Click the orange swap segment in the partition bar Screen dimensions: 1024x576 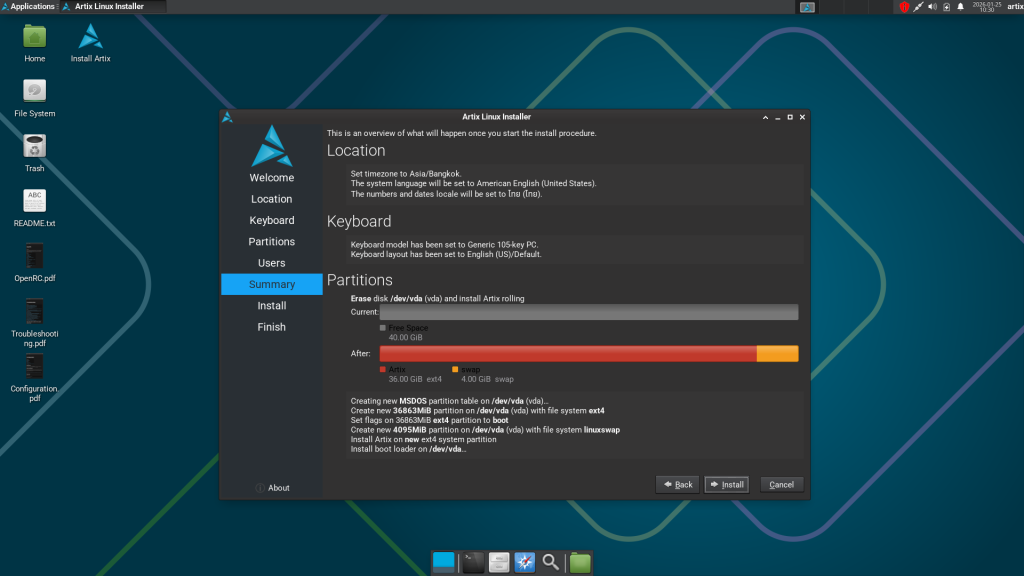[x=777, y=353]
